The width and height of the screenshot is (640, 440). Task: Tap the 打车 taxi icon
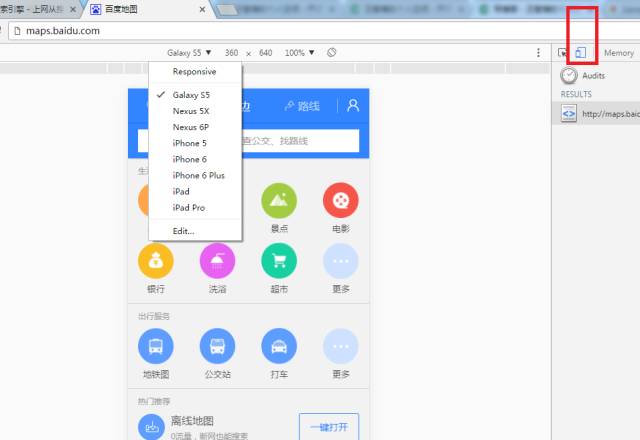[x=279, y=346]
